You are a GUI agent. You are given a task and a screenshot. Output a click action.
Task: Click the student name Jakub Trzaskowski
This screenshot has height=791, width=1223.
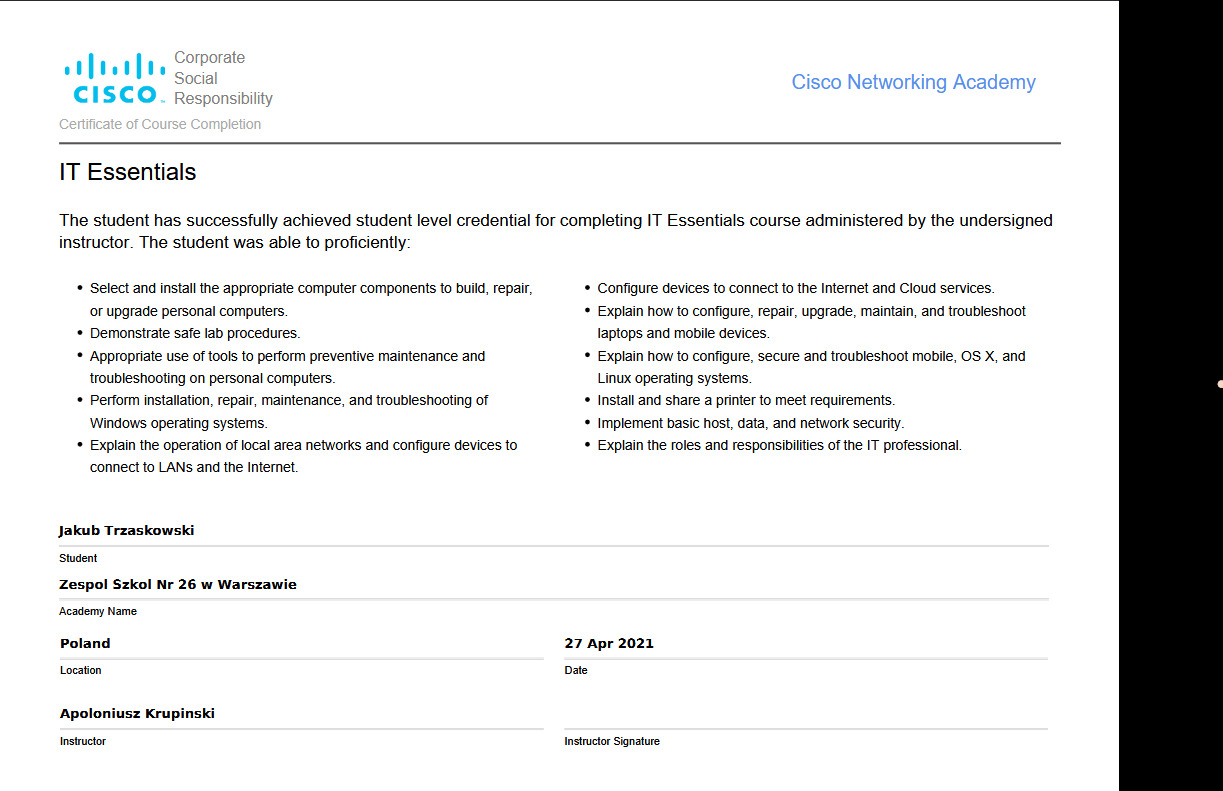pyautogui.click(x=126, y=531)
